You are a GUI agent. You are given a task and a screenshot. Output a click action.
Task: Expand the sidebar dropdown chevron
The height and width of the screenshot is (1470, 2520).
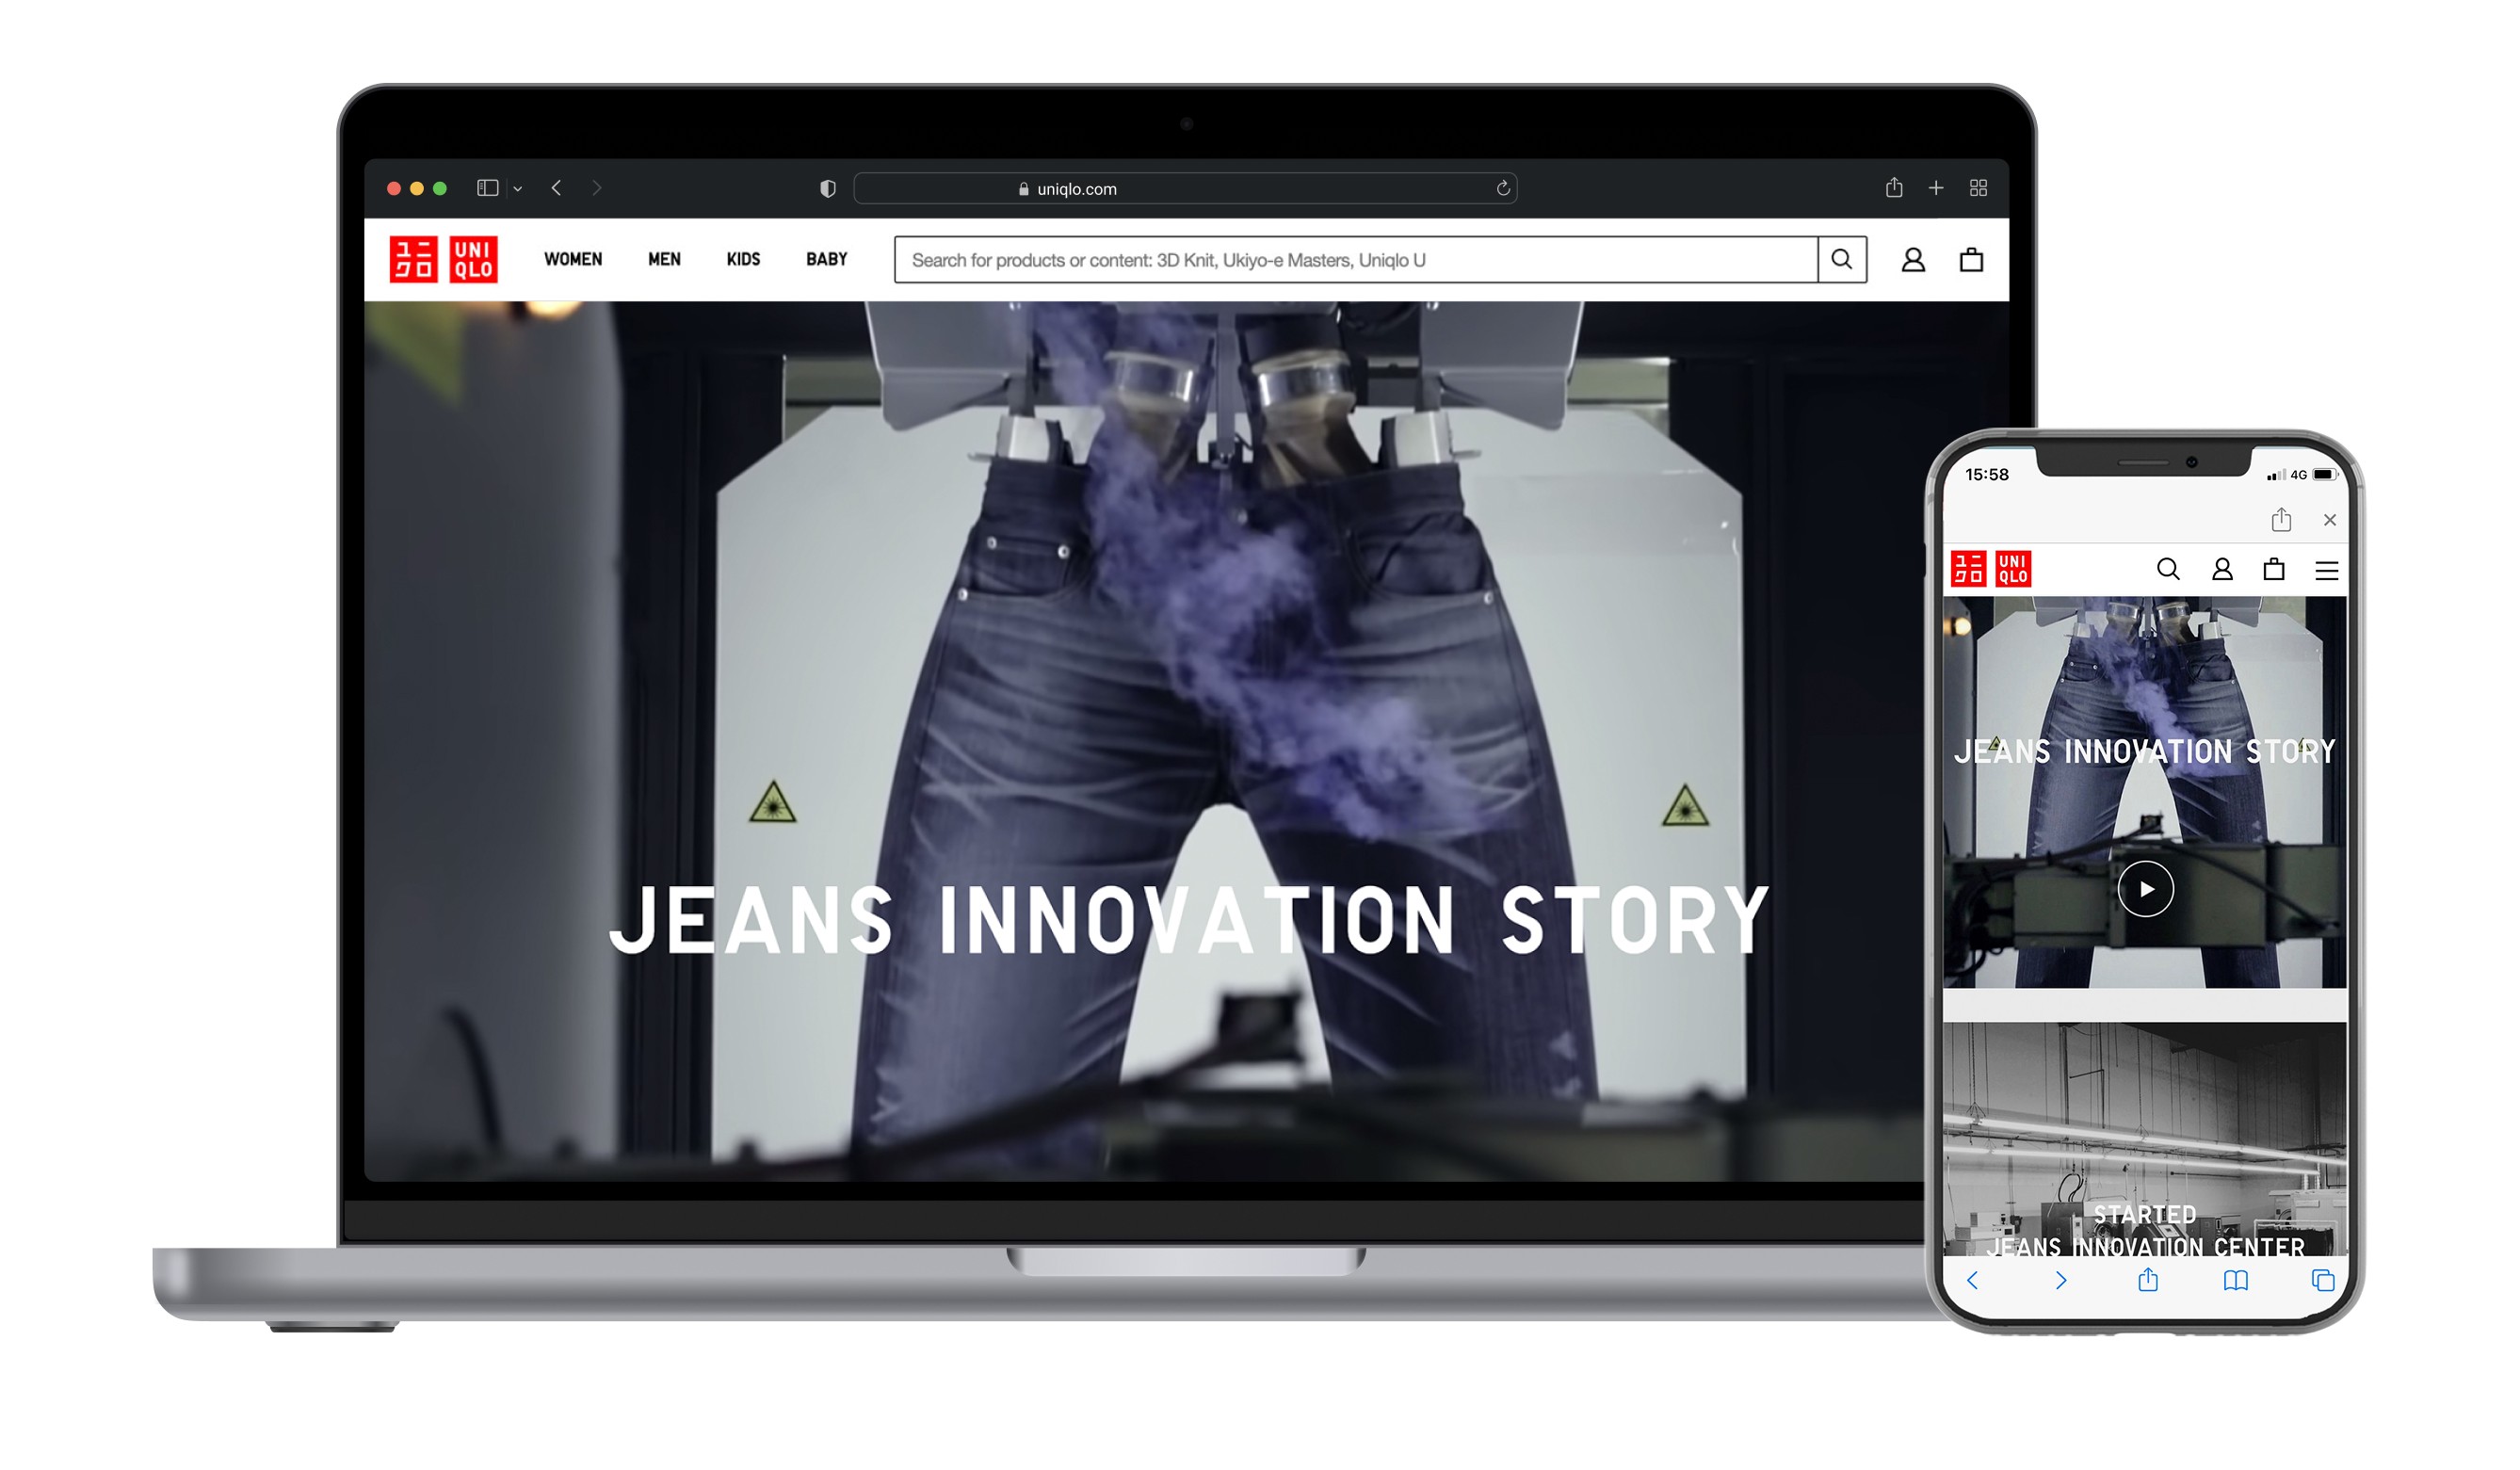point(518,189)
